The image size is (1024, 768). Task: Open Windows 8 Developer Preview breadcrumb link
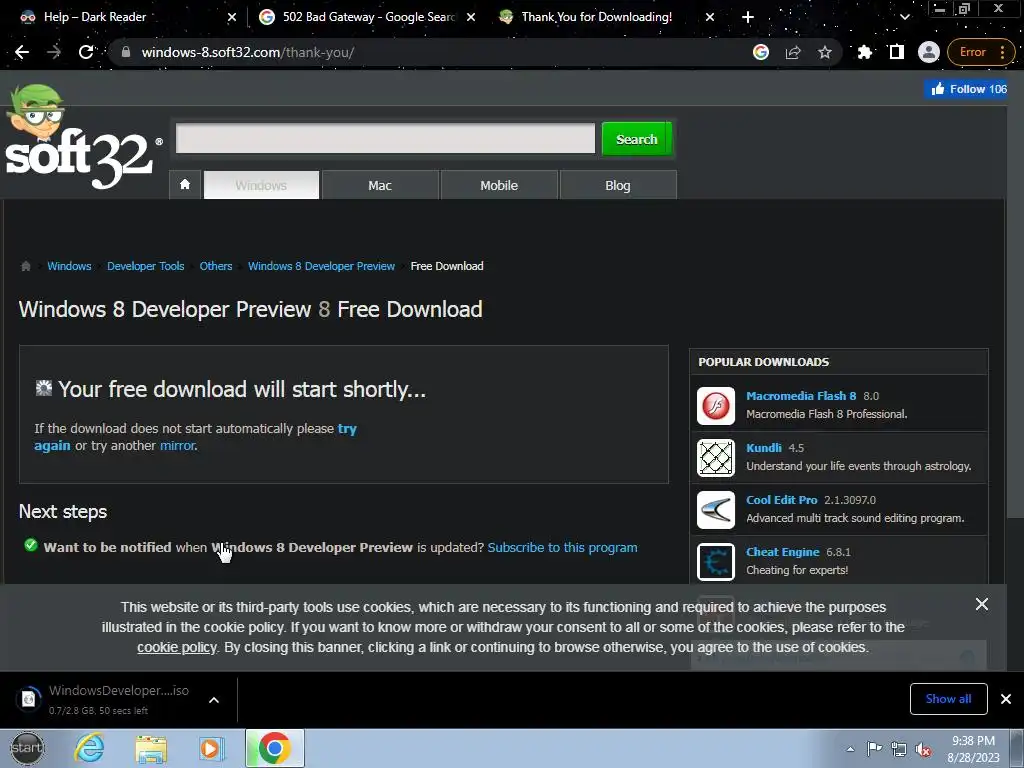tap(321, 266)
